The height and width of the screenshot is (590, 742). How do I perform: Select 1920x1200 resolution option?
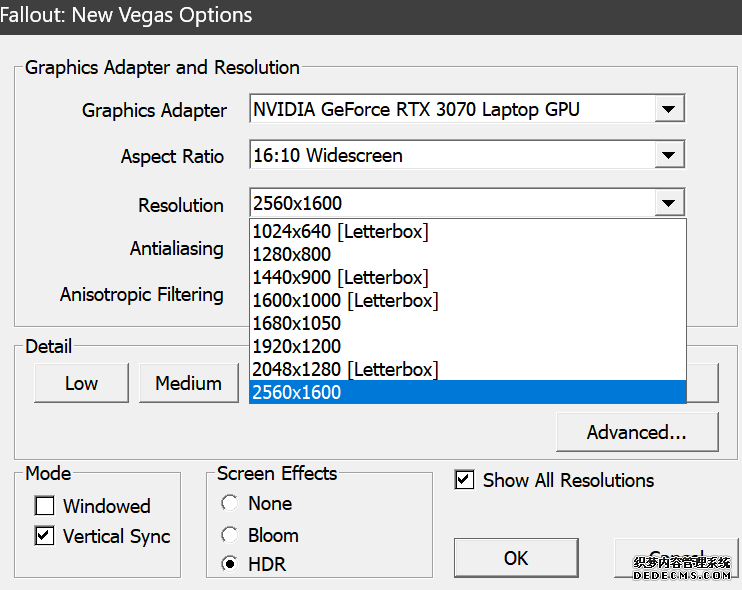coord(297,346)
